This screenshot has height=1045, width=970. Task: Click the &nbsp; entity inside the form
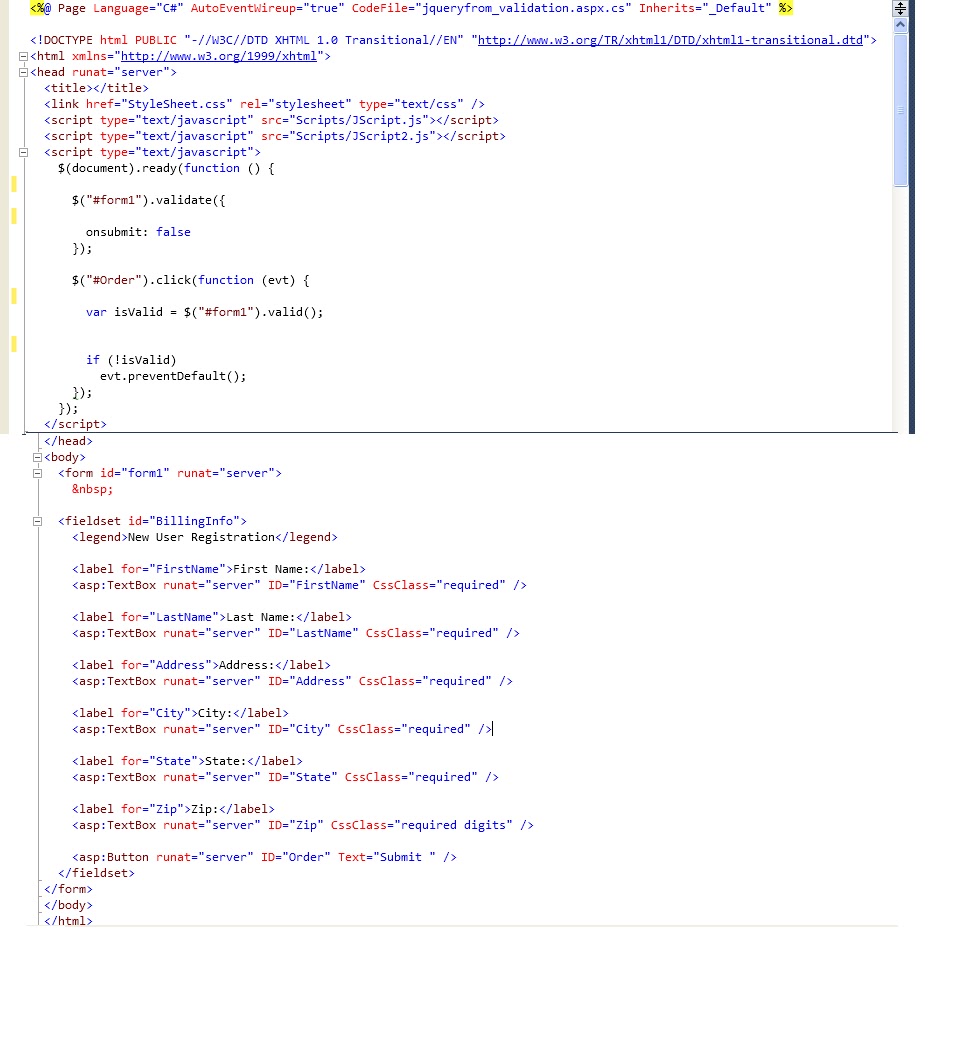(x=93, y=489)
